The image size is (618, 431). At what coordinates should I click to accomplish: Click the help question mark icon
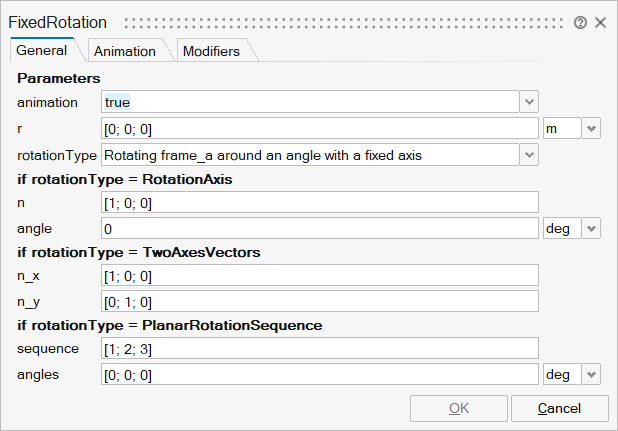581,22
